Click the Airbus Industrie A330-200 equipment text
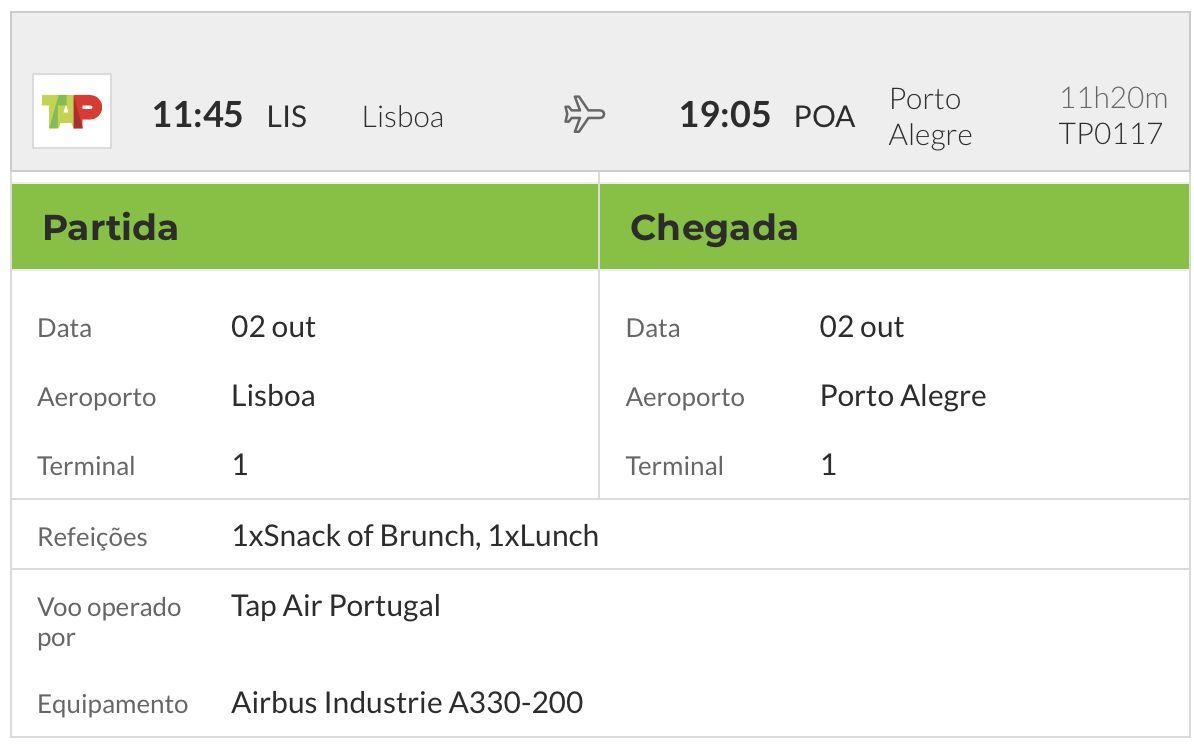 click(407, 703)
